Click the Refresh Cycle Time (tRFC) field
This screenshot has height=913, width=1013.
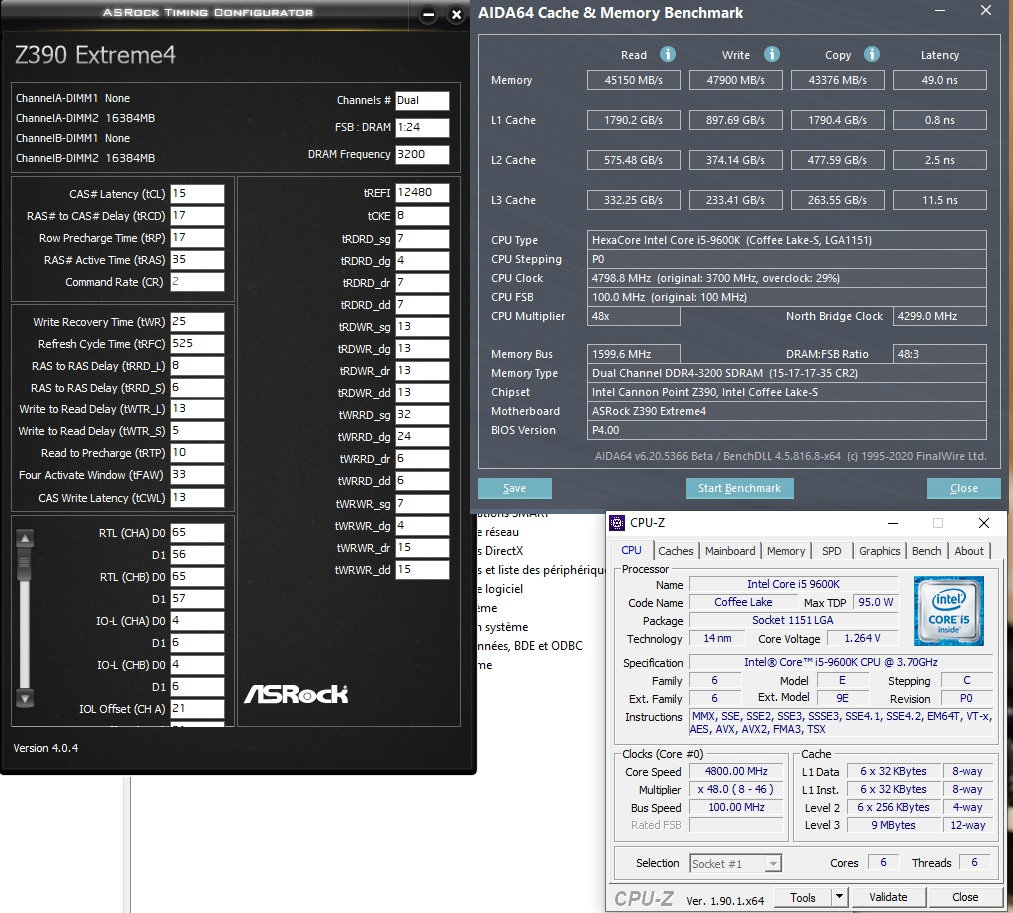click(x=197, y=344)
